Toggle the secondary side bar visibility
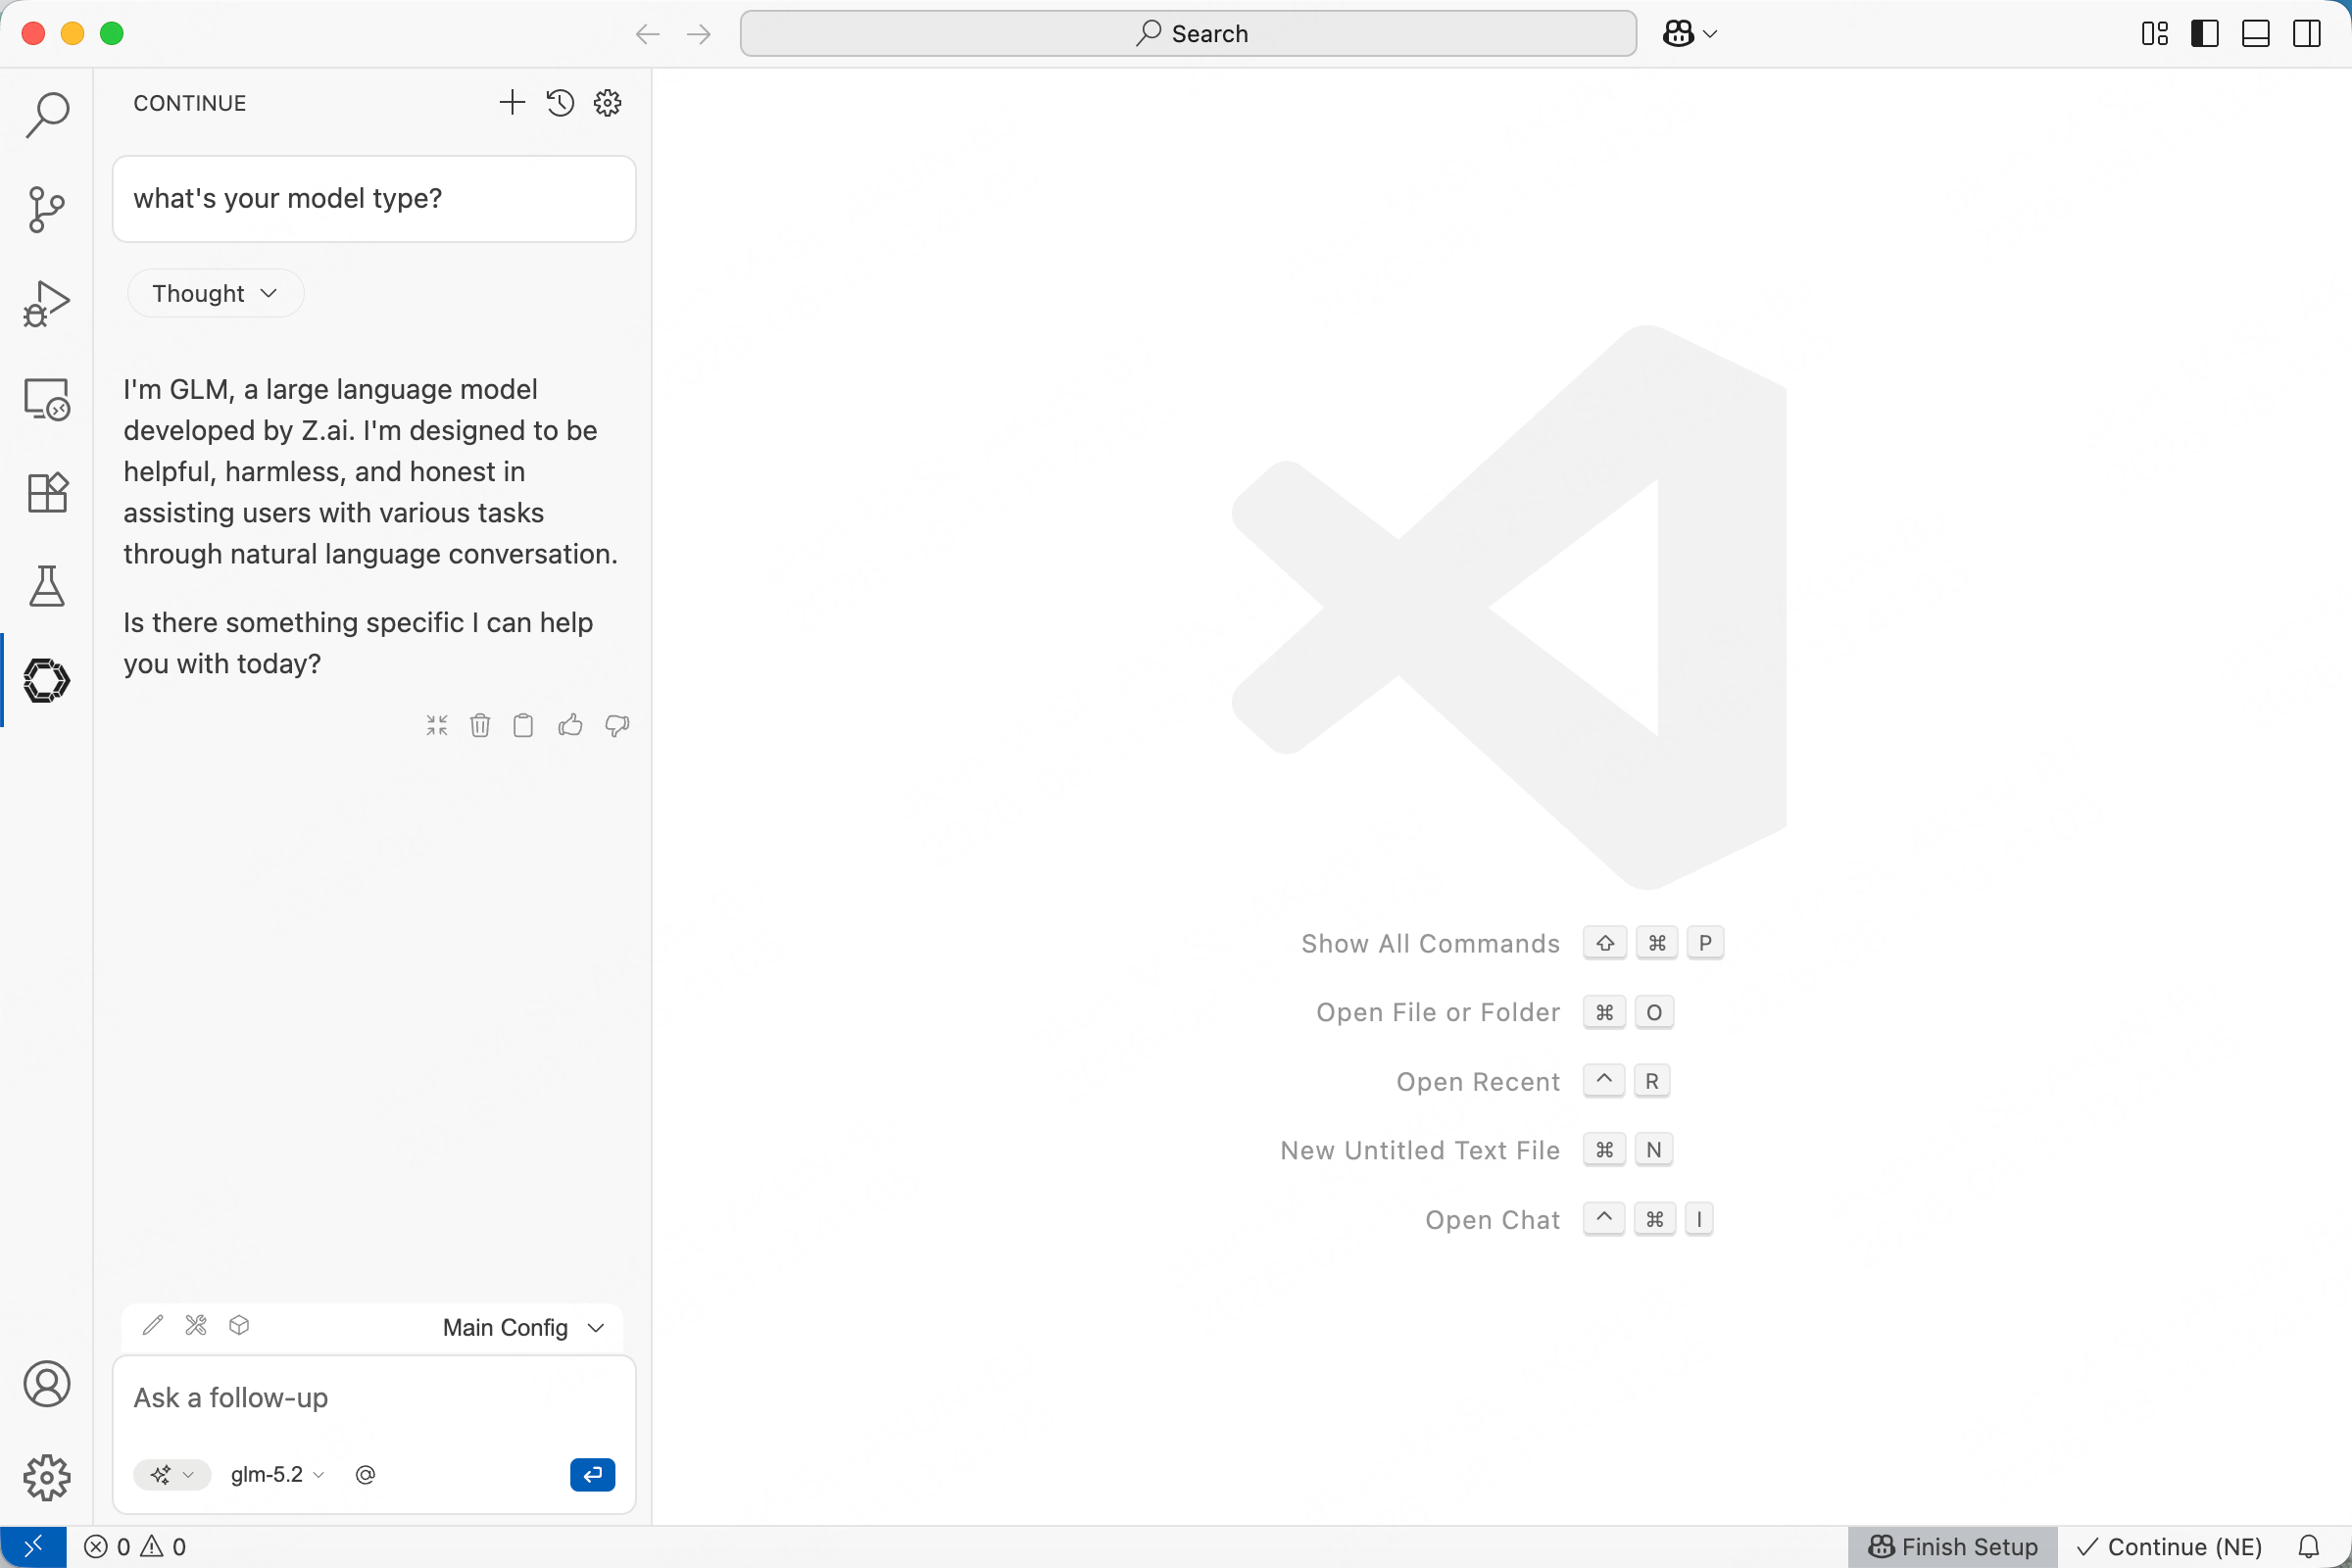The height and width of the screenshot is (1568, 2352). pos(2307,34)
